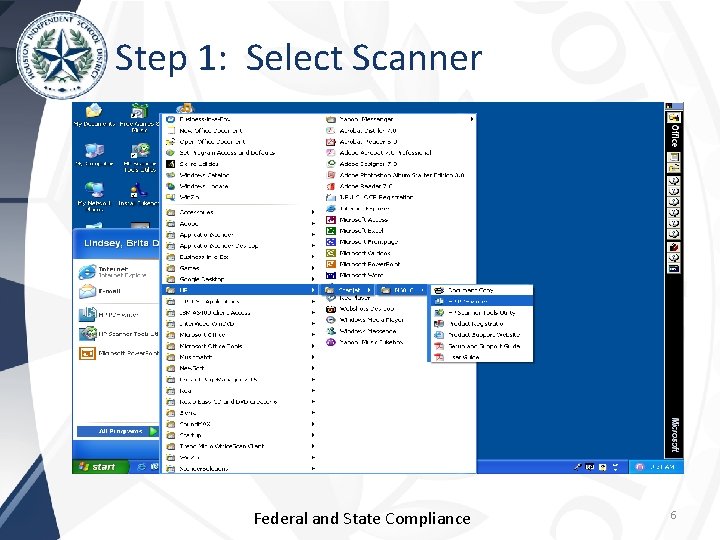720x540 pixels.
Task: Launch Windows Messenger
Action: 361,331
